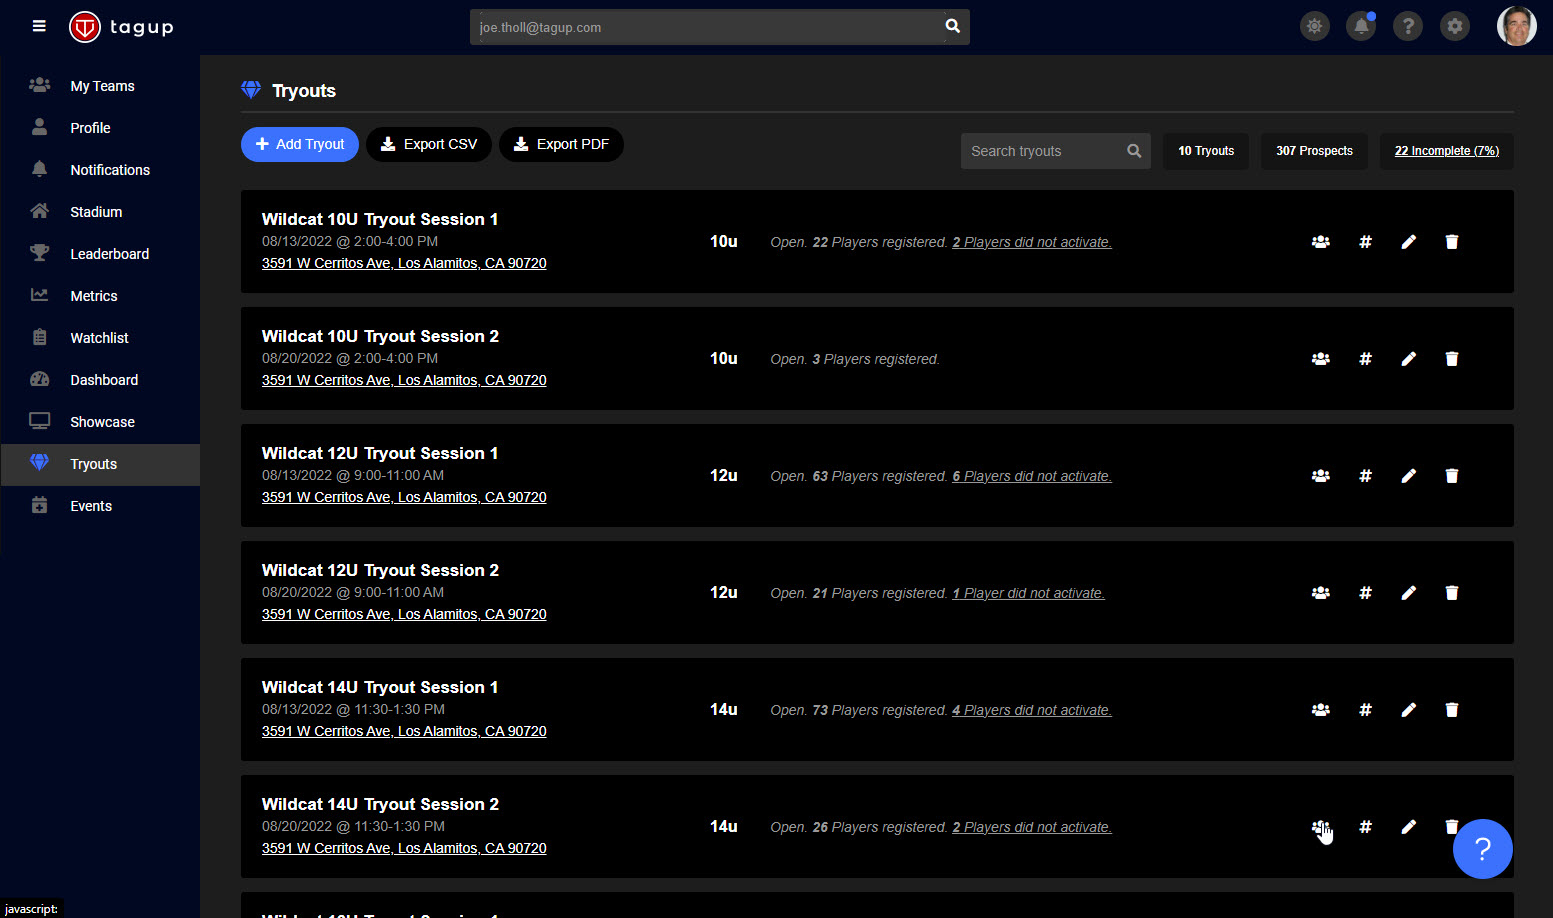Open the settings gear icon in header
1553x918 pixels.
pos(1455,27)
